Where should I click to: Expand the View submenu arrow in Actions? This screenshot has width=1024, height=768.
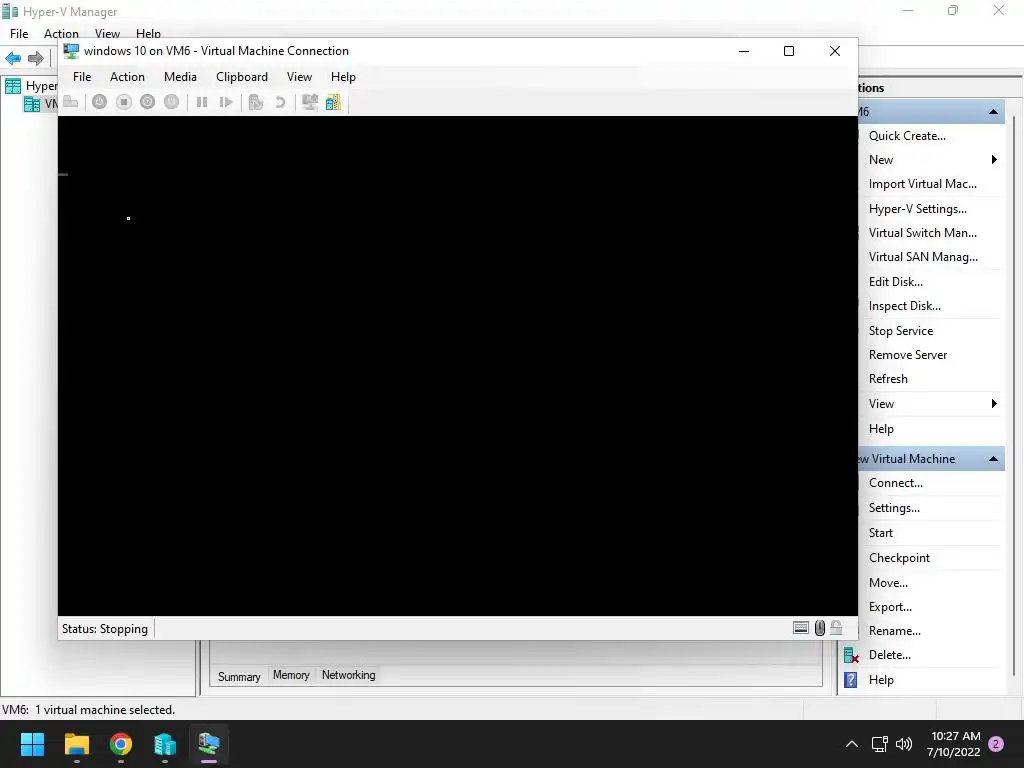coord(994,404)
